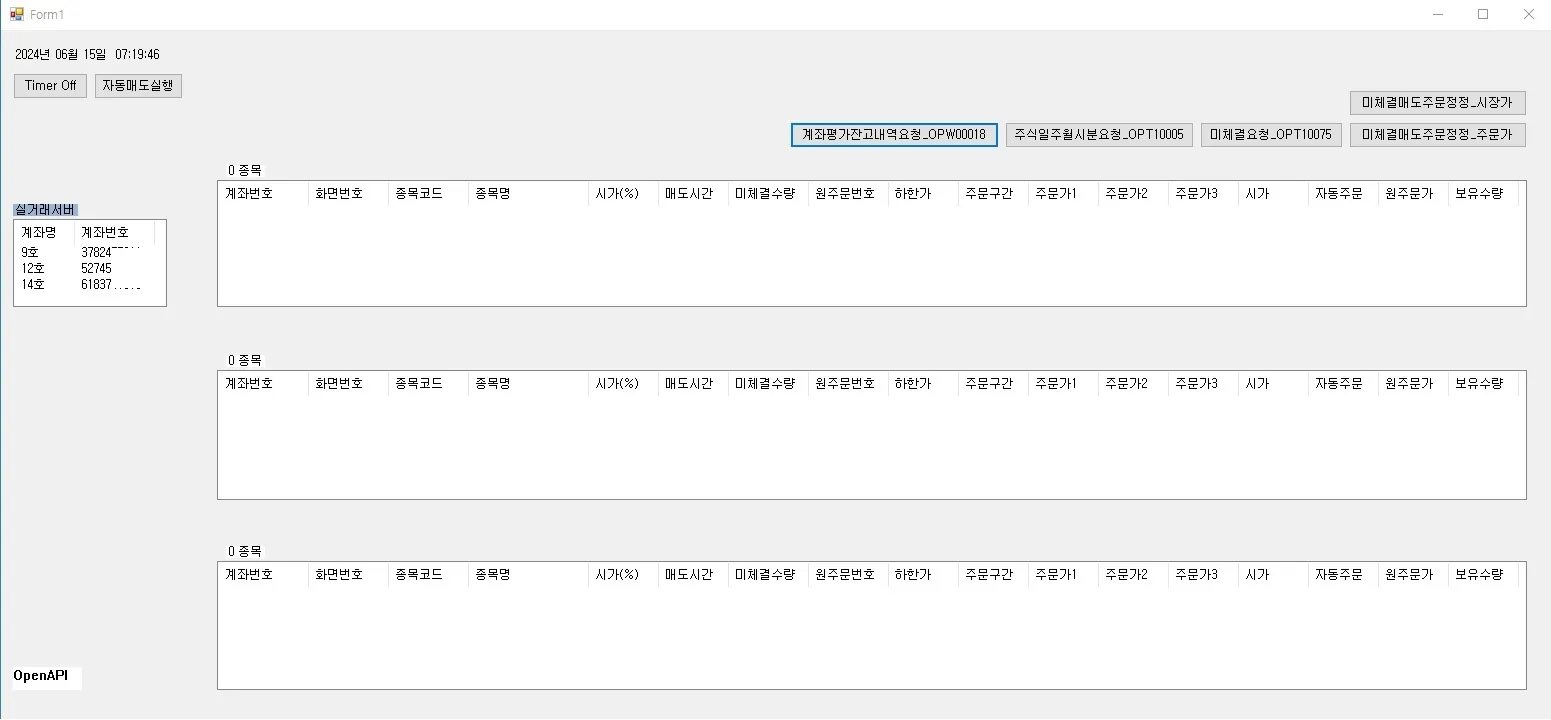
Task: Click 원주문가 header in the bottom table
Action: coord(1413,575)
